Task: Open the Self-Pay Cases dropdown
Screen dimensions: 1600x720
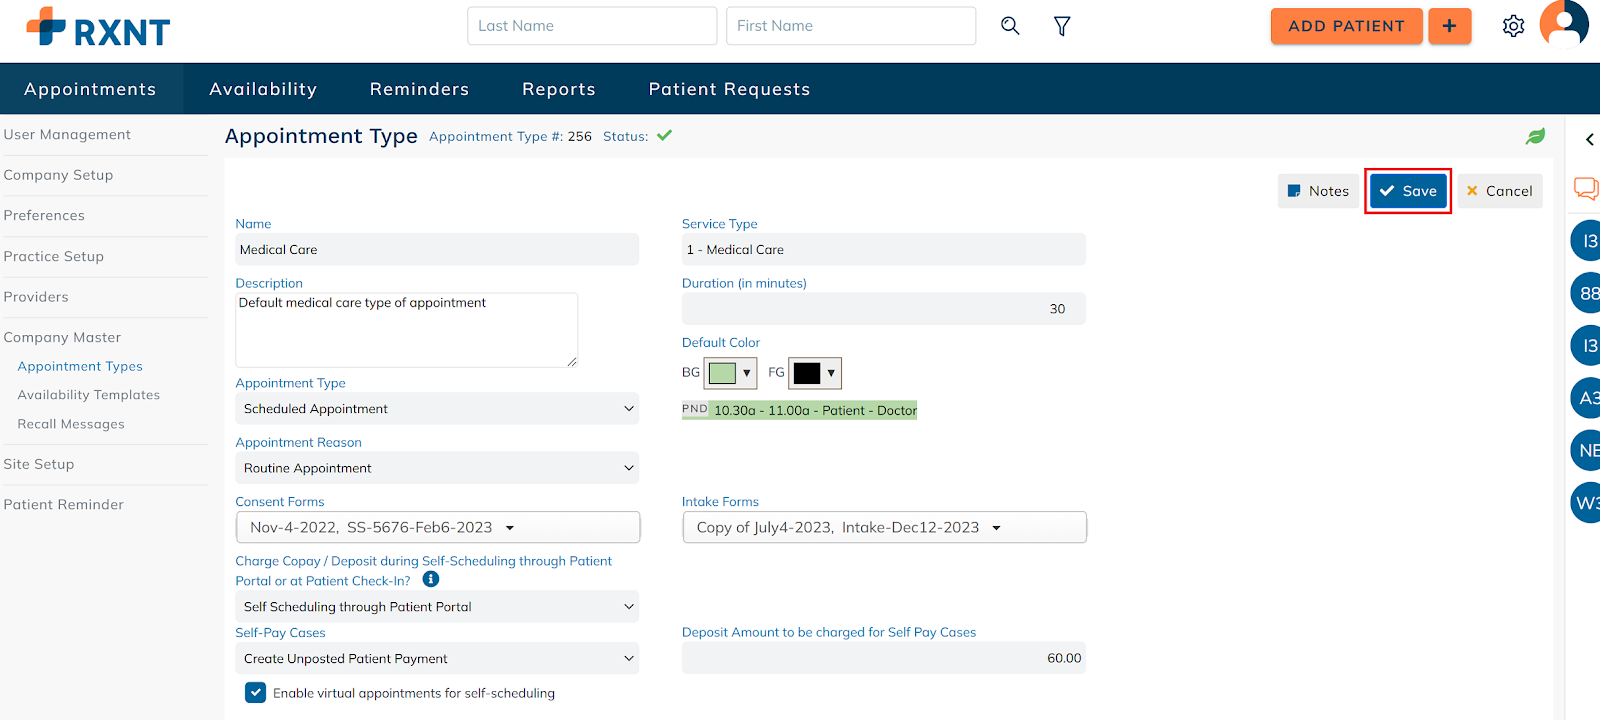Action: click(x=437, y=658)
